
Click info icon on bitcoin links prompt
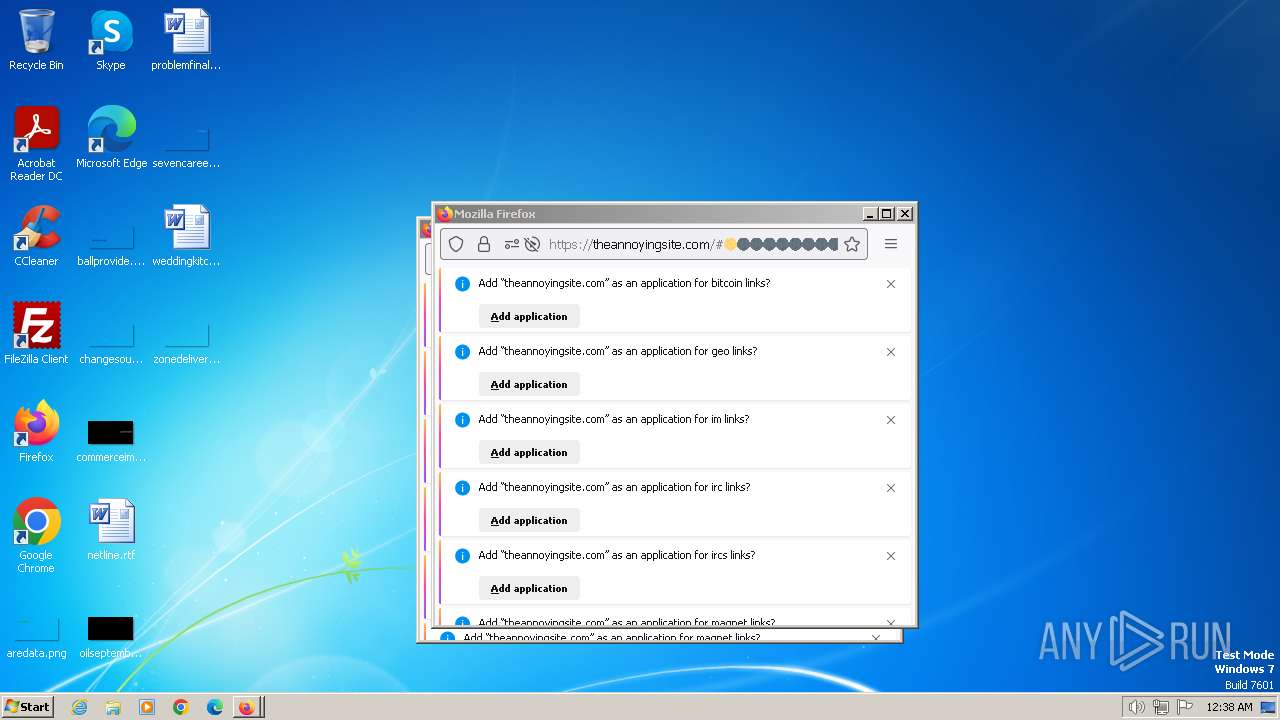(x=462, y=284)
